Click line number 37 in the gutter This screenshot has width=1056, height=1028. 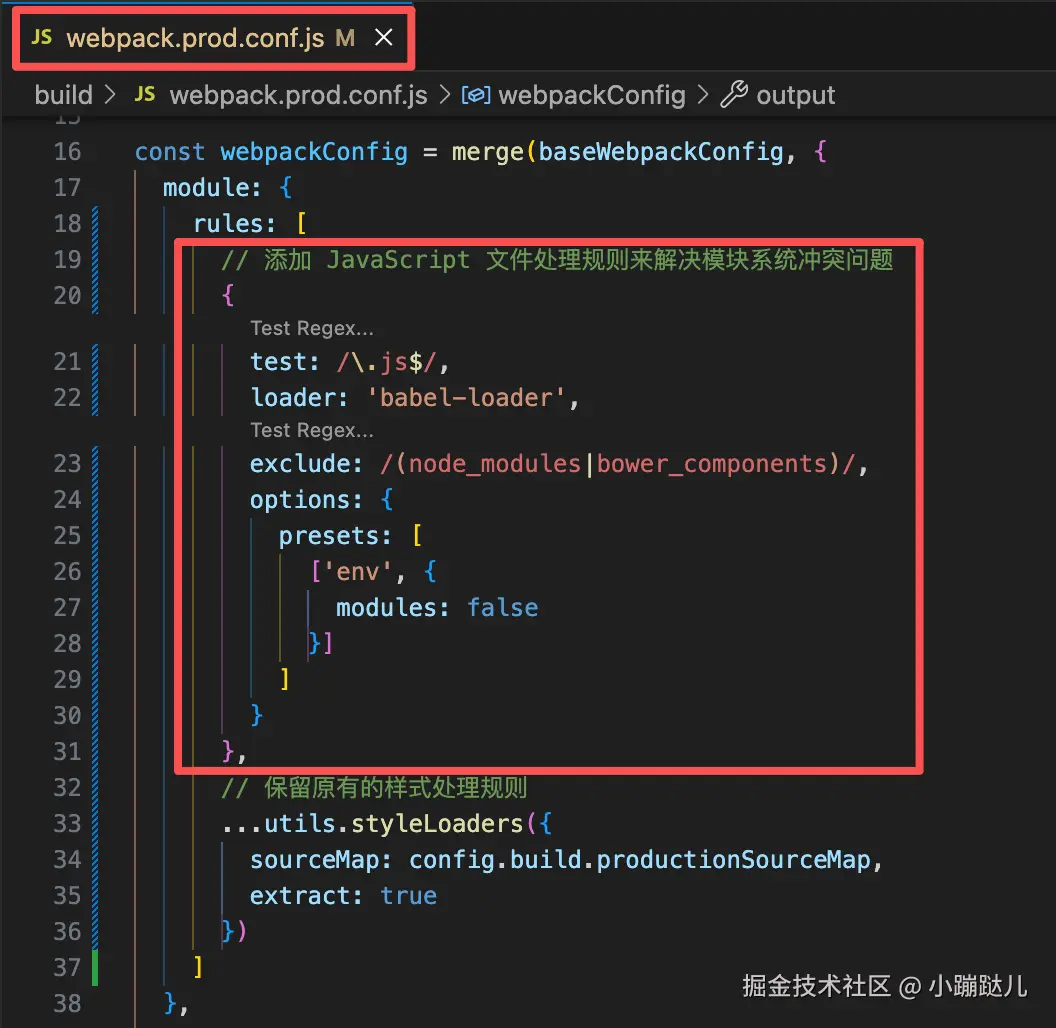(67, 967)
